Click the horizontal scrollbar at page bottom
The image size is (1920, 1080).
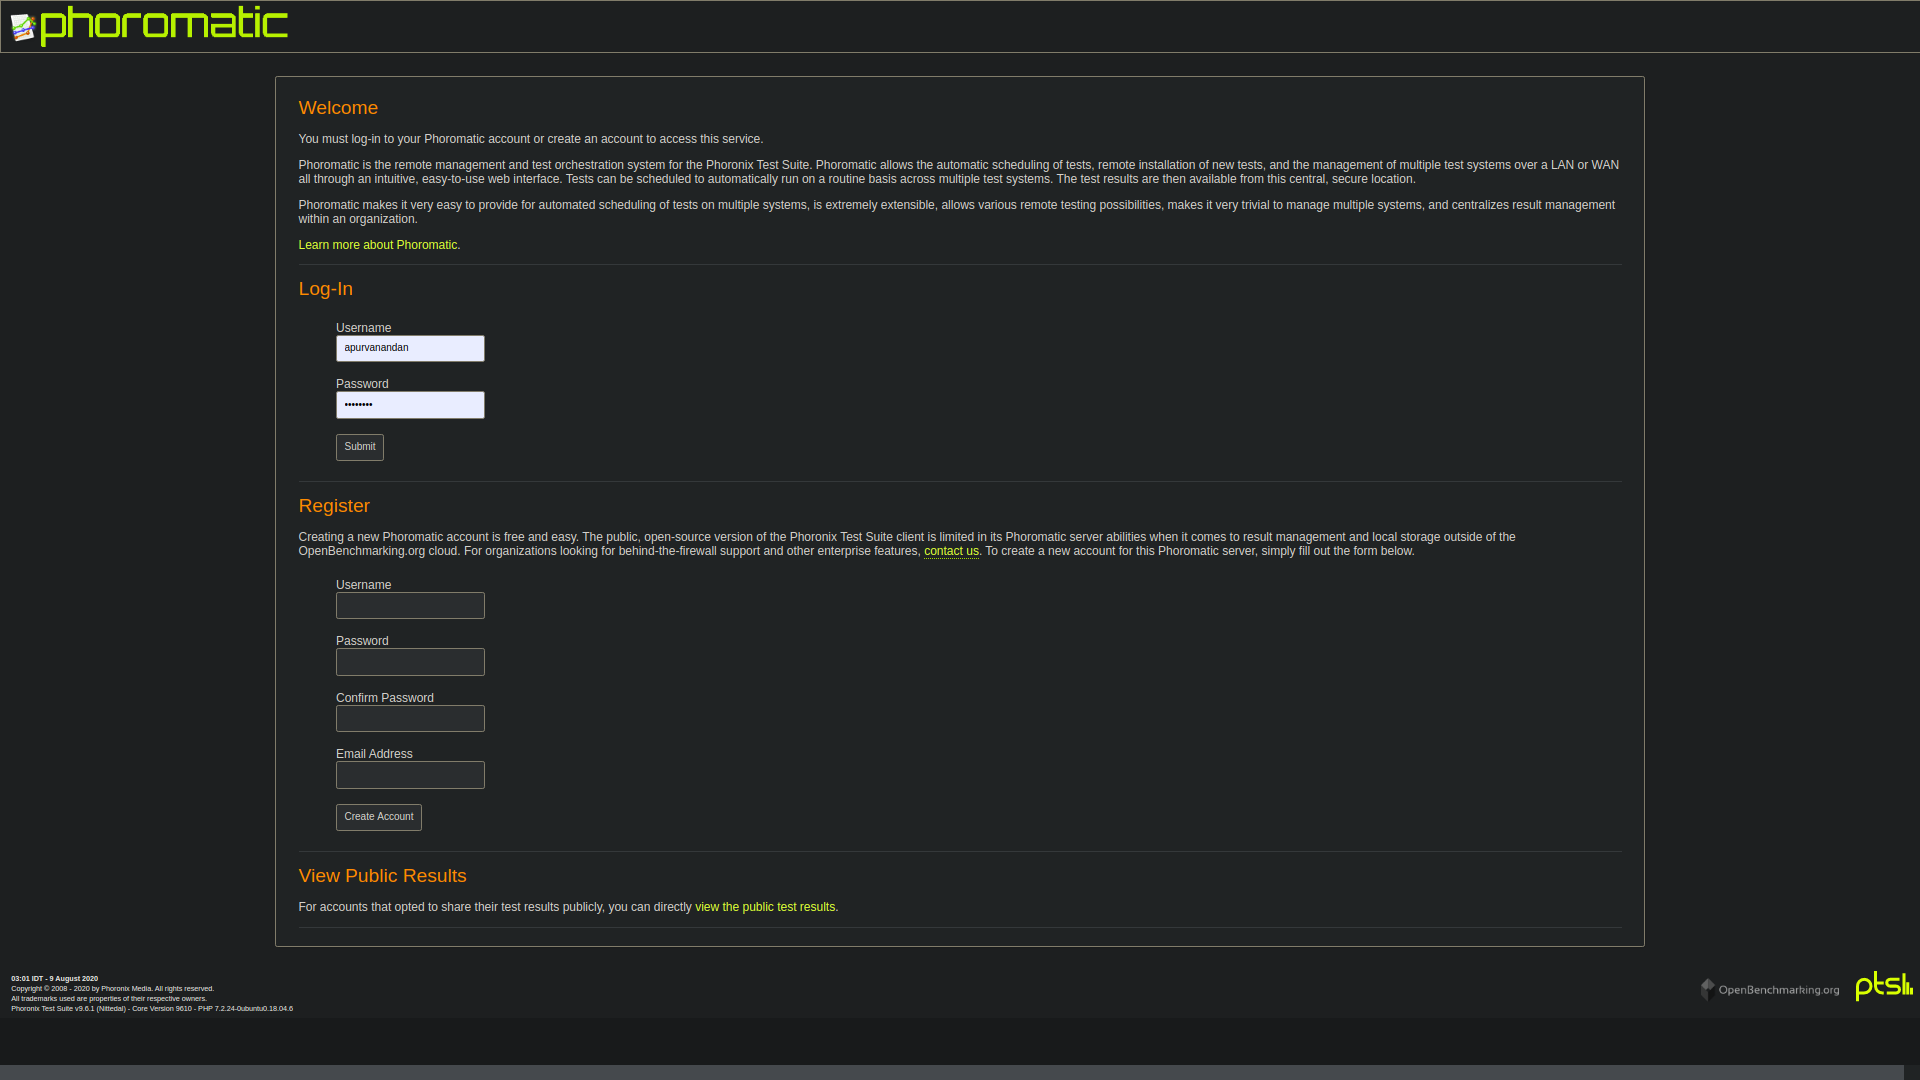coord(950,1072)
